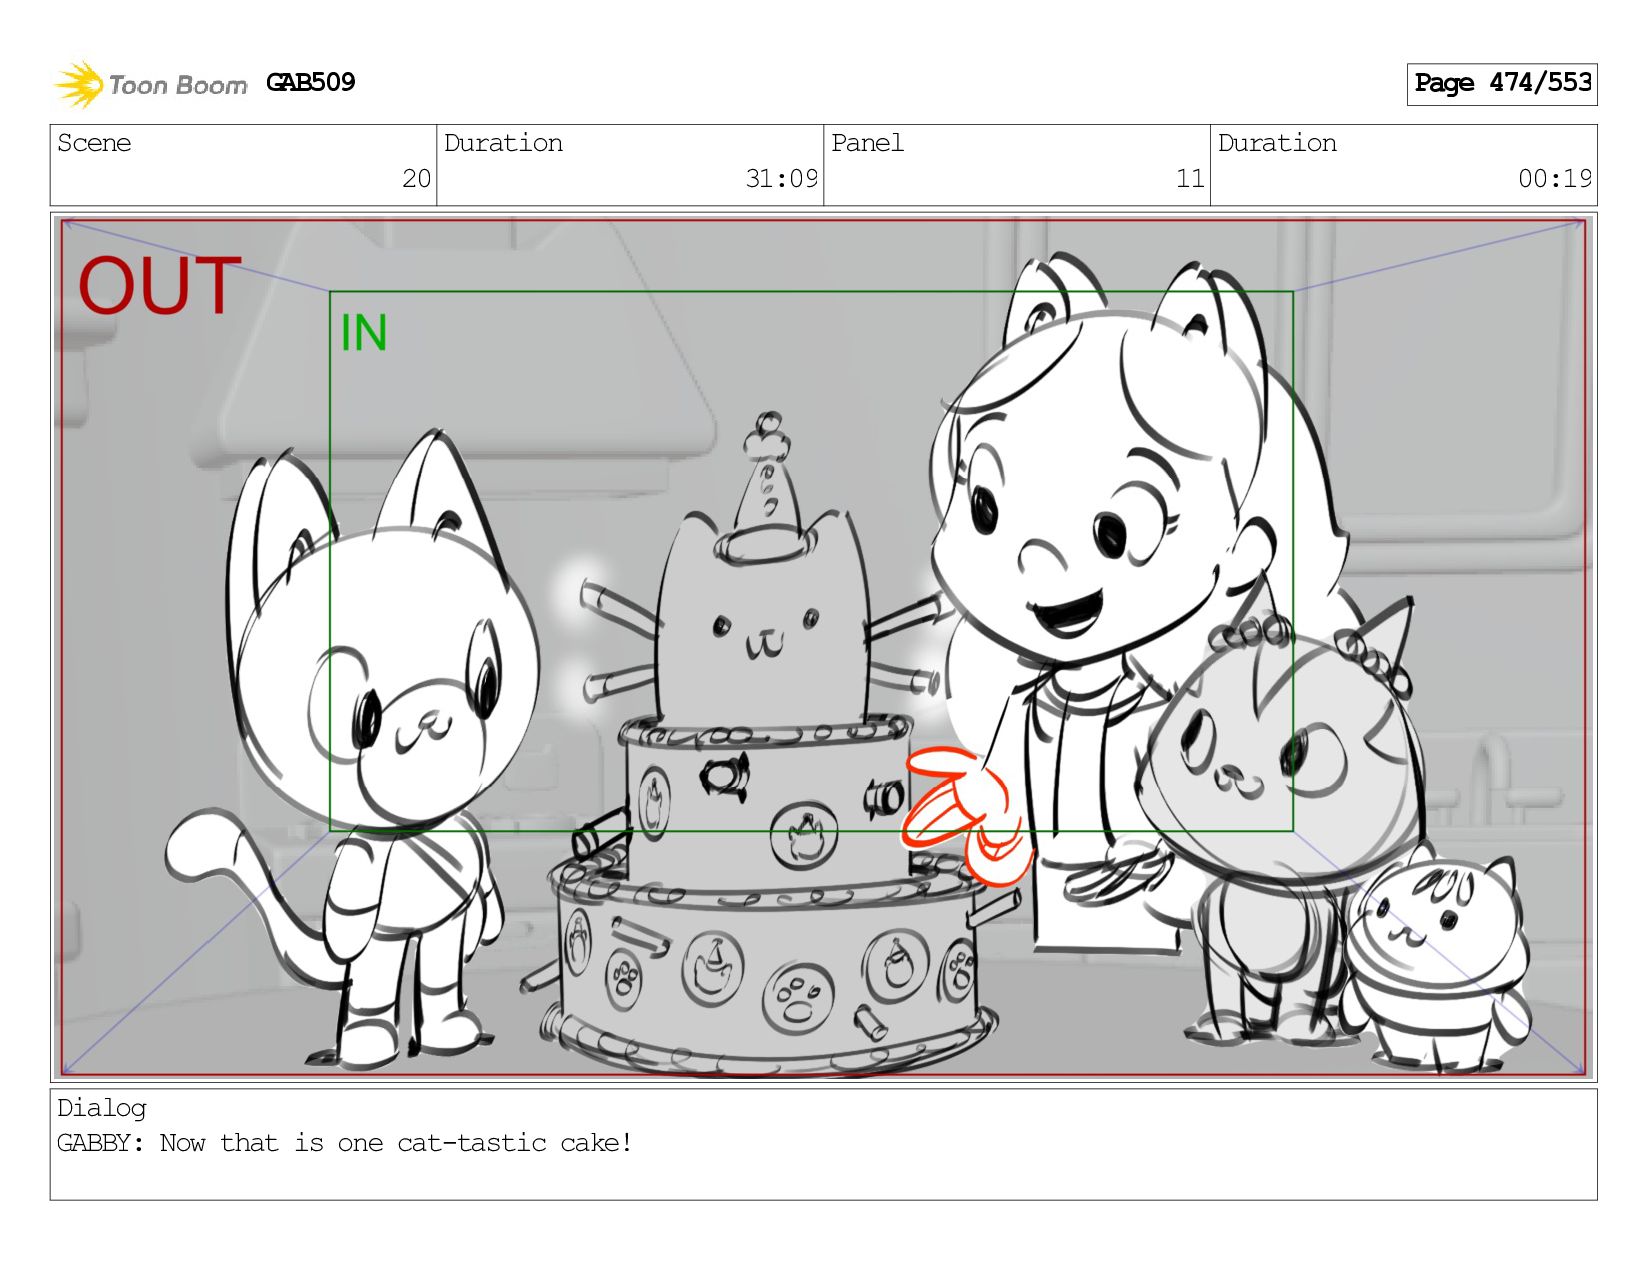Viewport: 1650px width, 1275px height.
Task: Select the GAB509 project title text
Action: click(x=311, y=82)
